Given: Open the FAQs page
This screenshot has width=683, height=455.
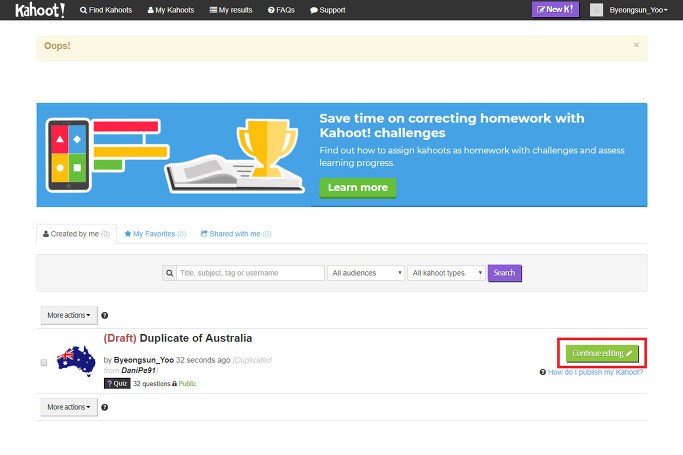Looking at the screenshot, I should point(281,10).
